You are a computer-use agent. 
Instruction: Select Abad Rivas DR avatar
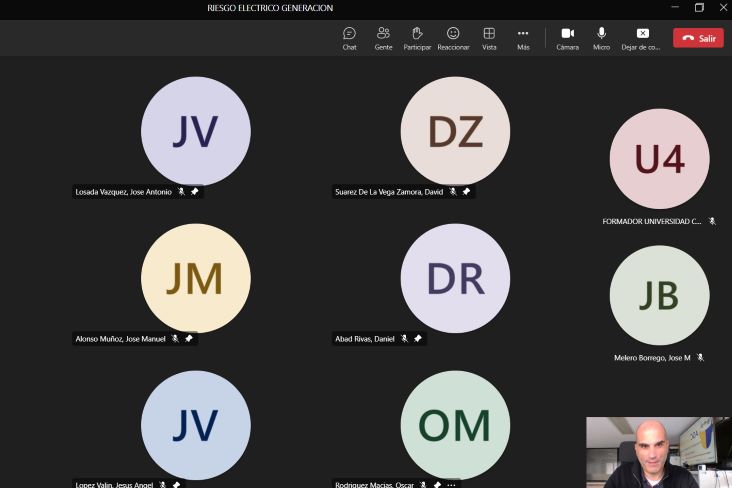[455, 278]
